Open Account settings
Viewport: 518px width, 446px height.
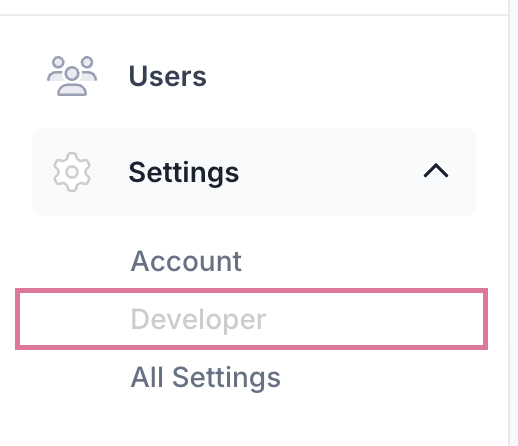pos(186,261)
